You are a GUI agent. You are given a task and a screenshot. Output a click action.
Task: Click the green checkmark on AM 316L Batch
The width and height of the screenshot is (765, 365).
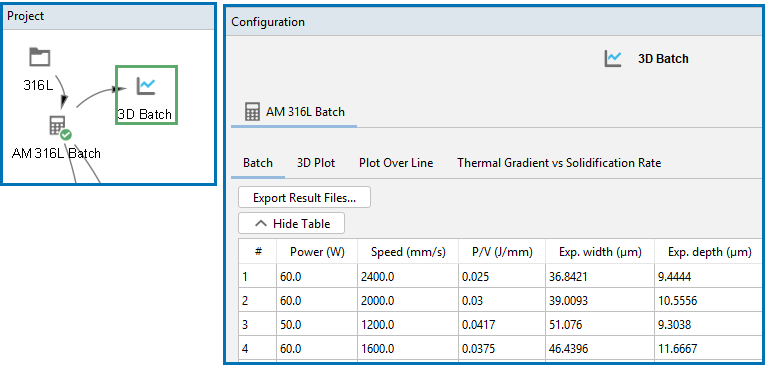pyautogui.click(x=66, y=134)
